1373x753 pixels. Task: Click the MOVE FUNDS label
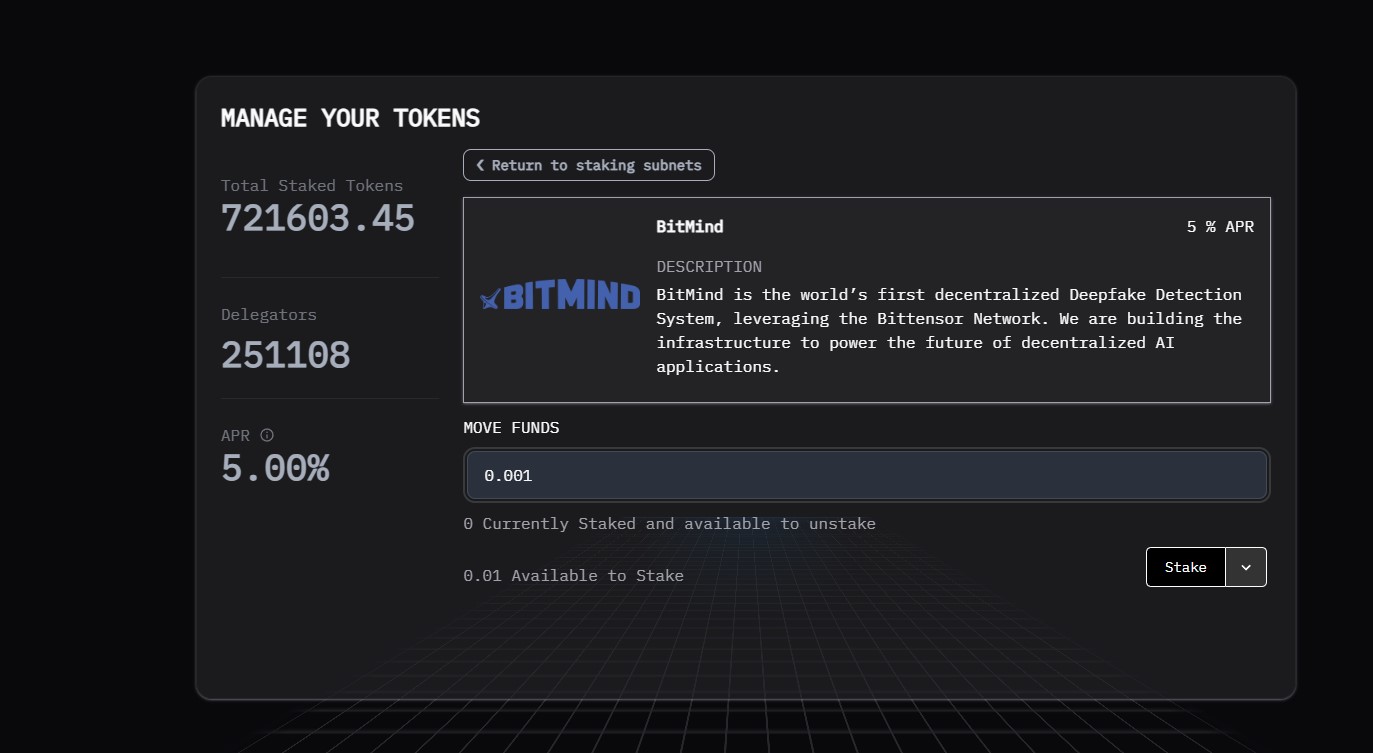pyautogui.click(x=511, y=428)
